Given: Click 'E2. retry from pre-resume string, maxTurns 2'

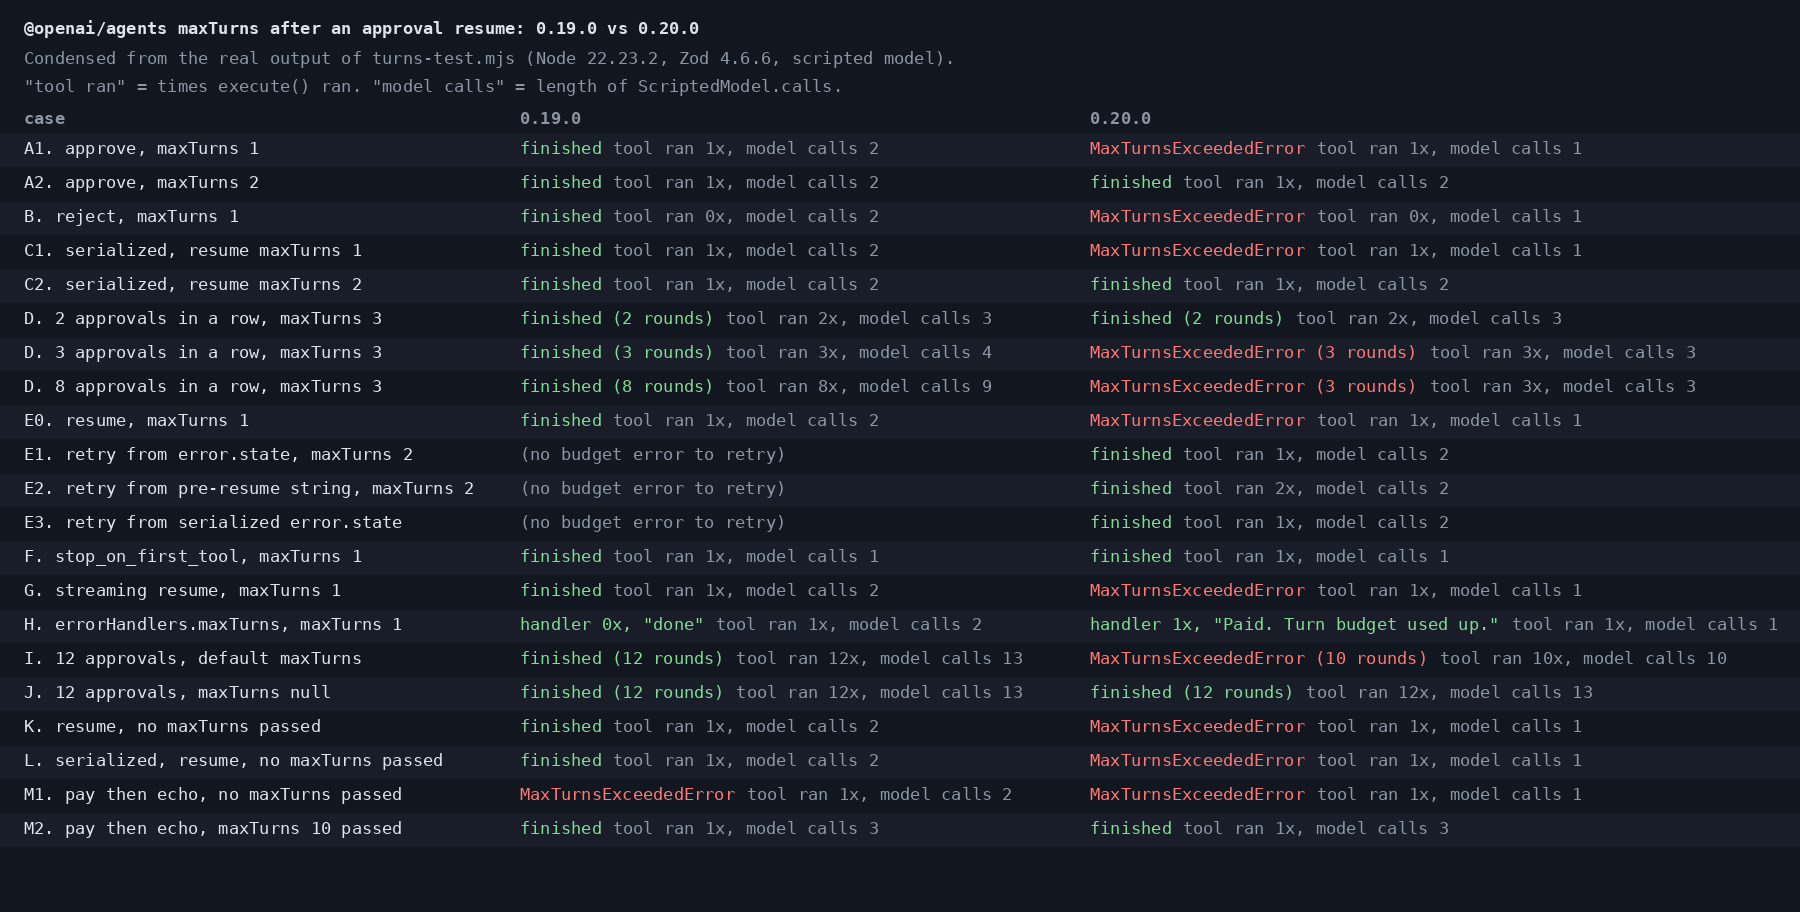Looking at the screenshot, I should (x=249, y=488).
